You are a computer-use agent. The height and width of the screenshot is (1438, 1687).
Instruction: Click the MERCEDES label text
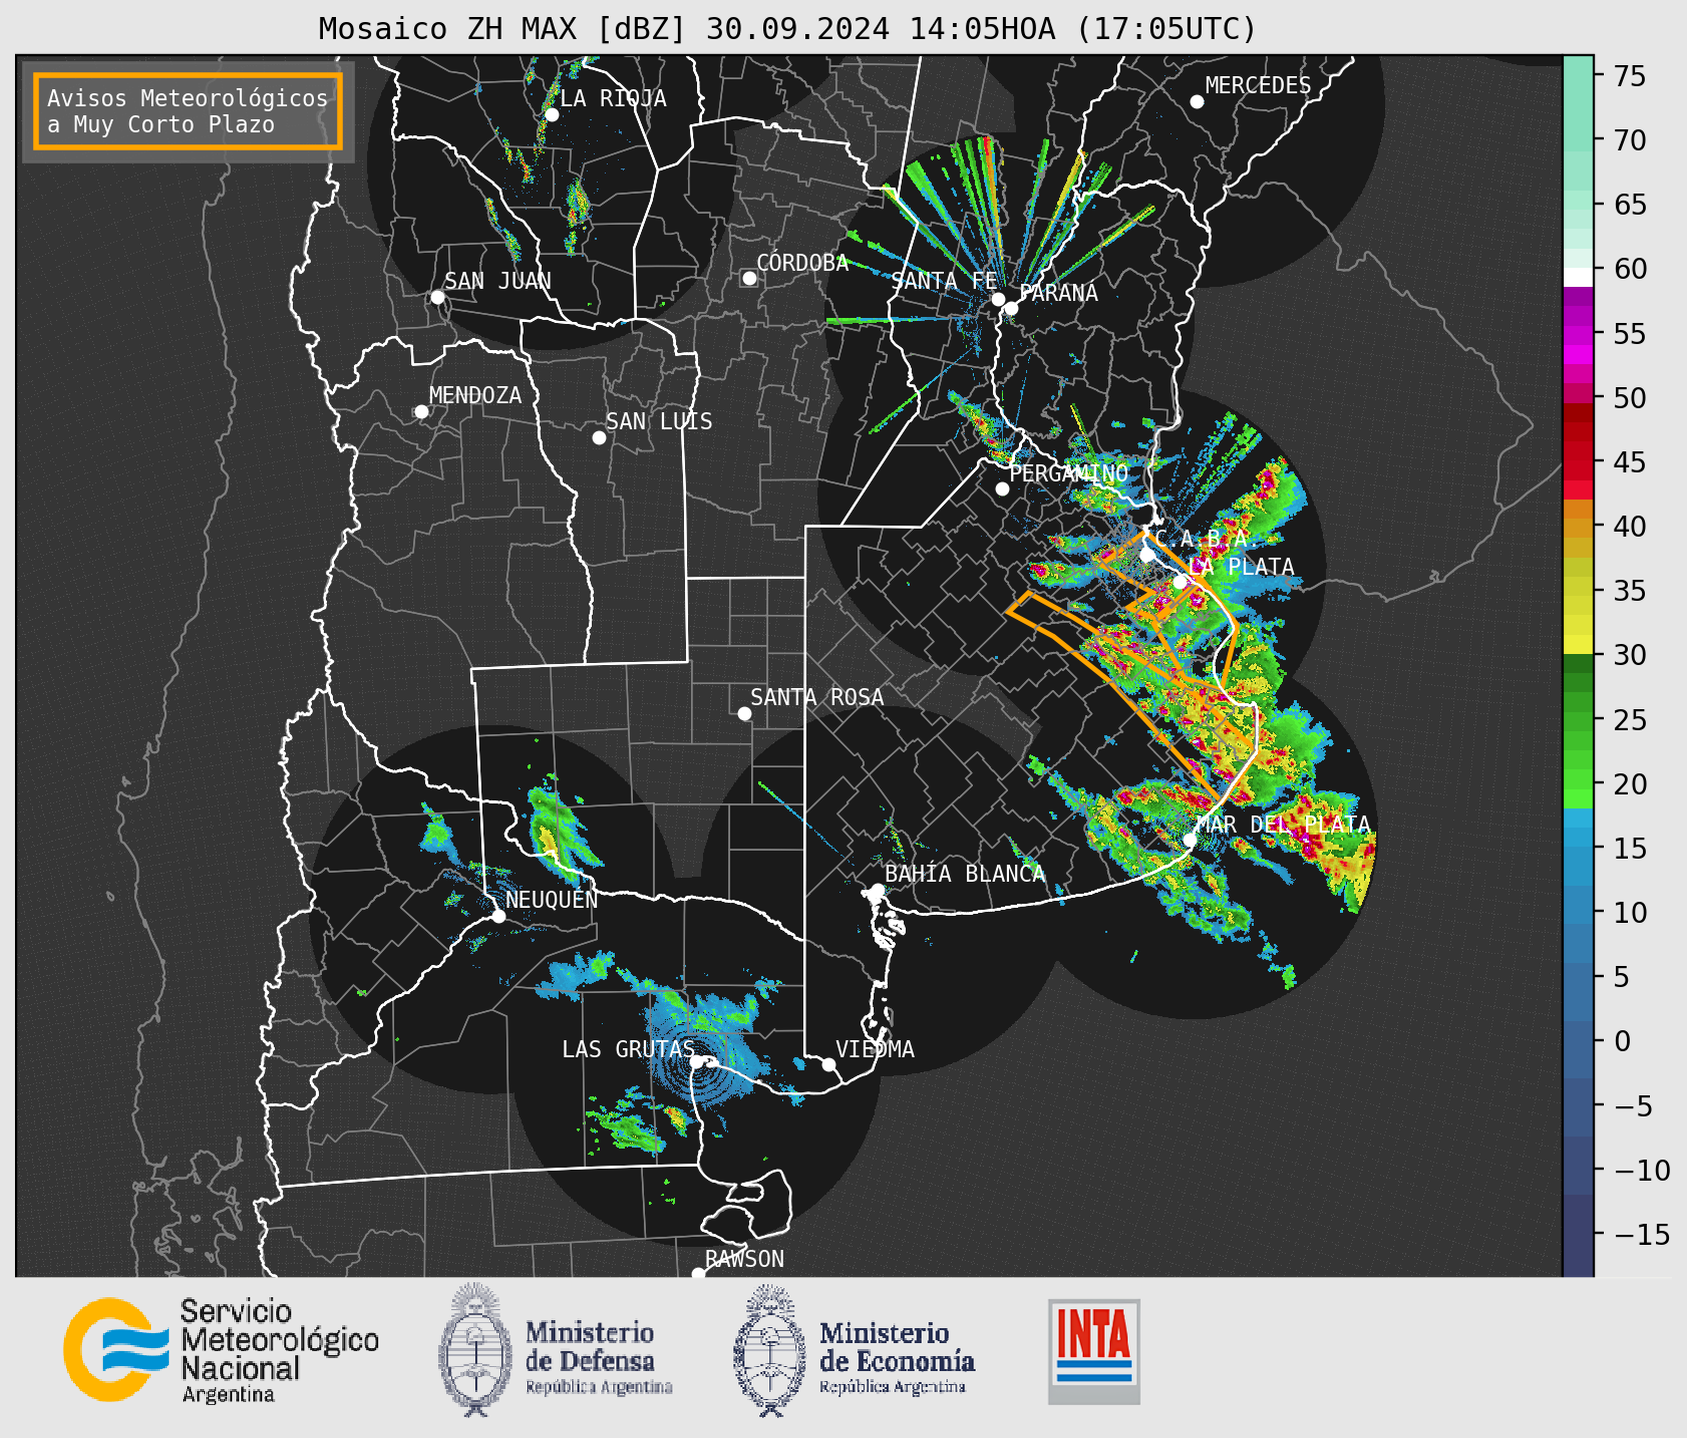click(x=1258, y=86)
